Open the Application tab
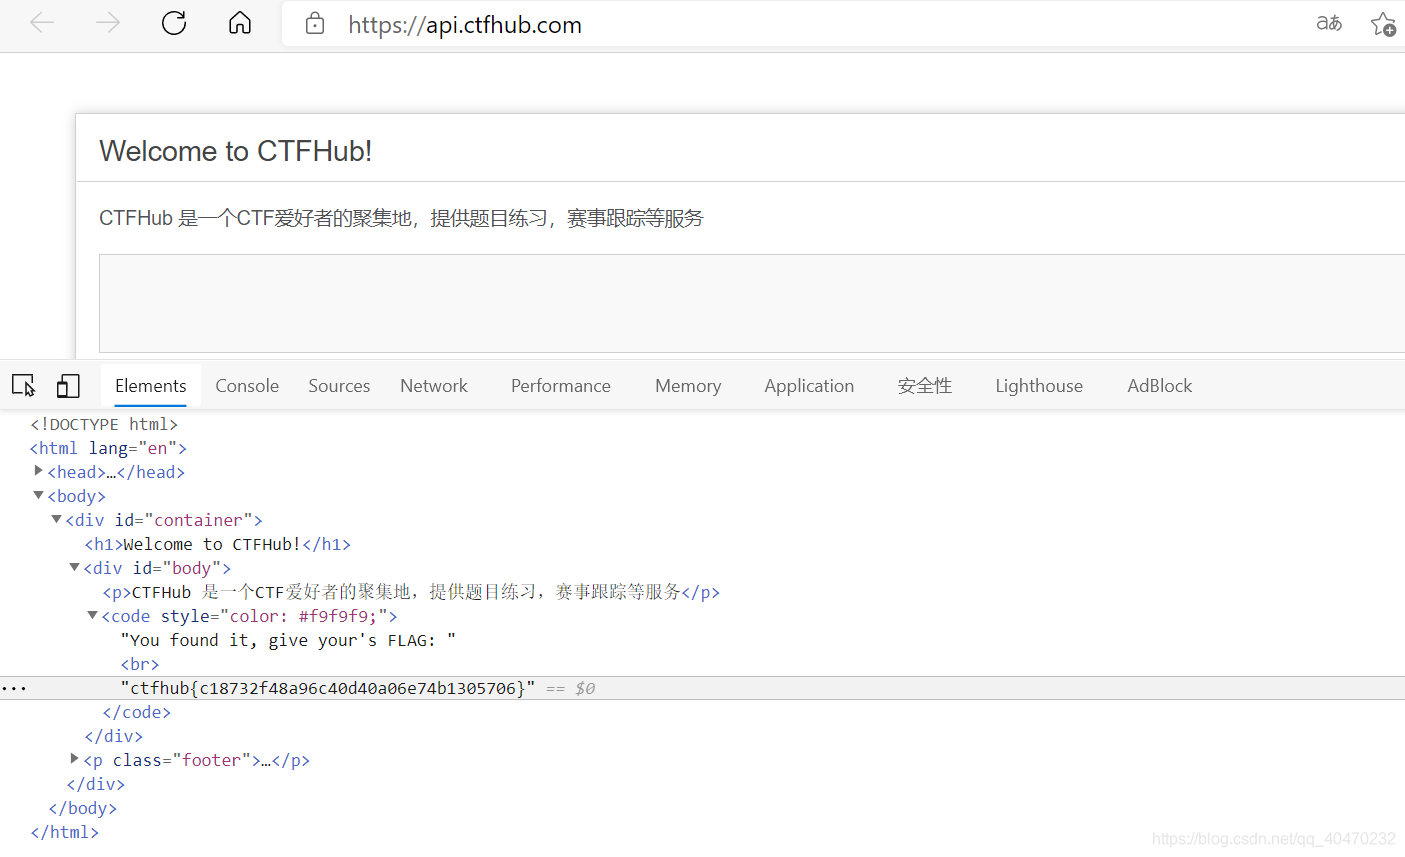The height and width of the screenshot is (857, 1405). coord(809,386)
